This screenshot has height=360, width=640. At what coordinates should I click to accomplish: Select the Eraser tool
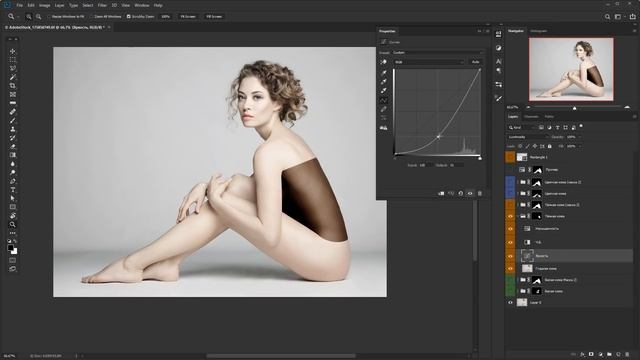tap(13, 146)
